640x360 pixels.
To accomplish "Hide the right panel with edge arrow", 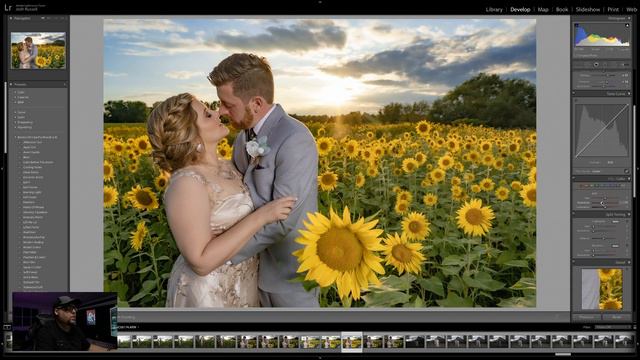I will click(x=638, y=168).
